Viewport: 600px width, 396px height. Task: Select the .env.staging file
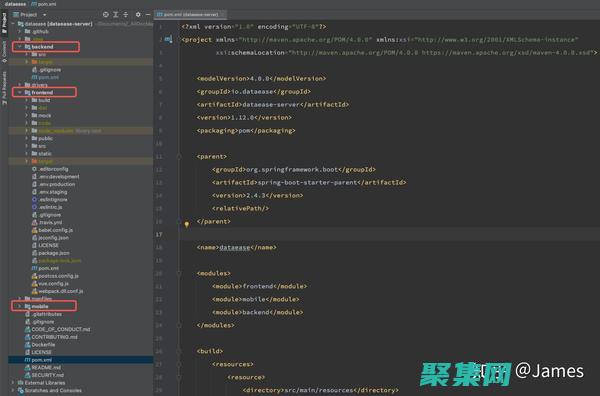coord(53,192)
